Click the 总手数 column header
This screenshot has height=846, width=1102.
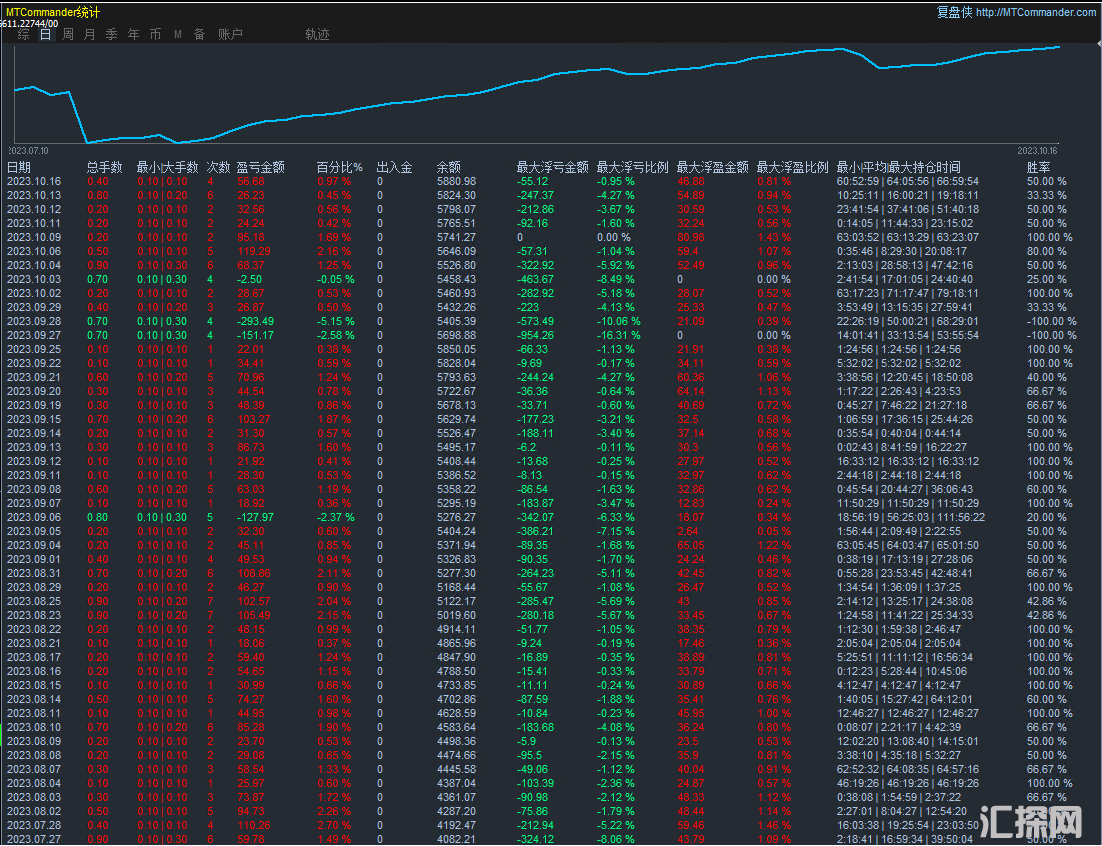(105, 167)
